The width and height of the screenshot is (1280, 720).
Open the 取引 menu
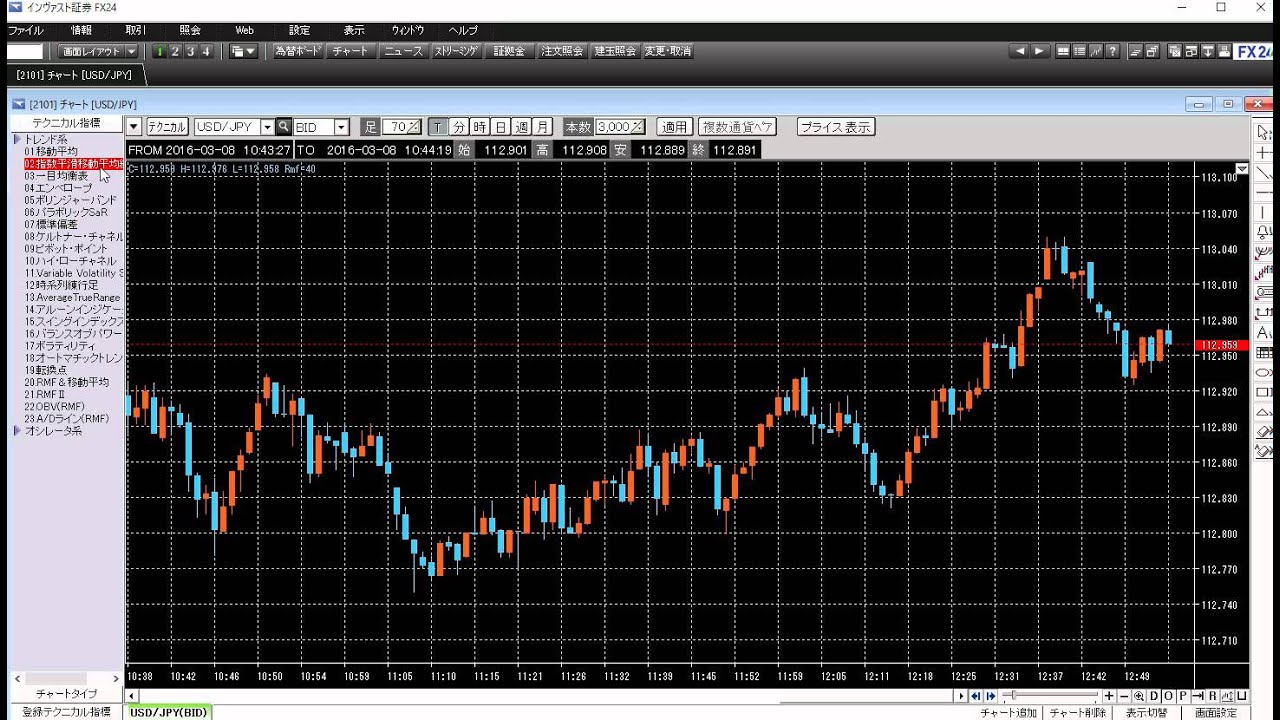(135, 30)
